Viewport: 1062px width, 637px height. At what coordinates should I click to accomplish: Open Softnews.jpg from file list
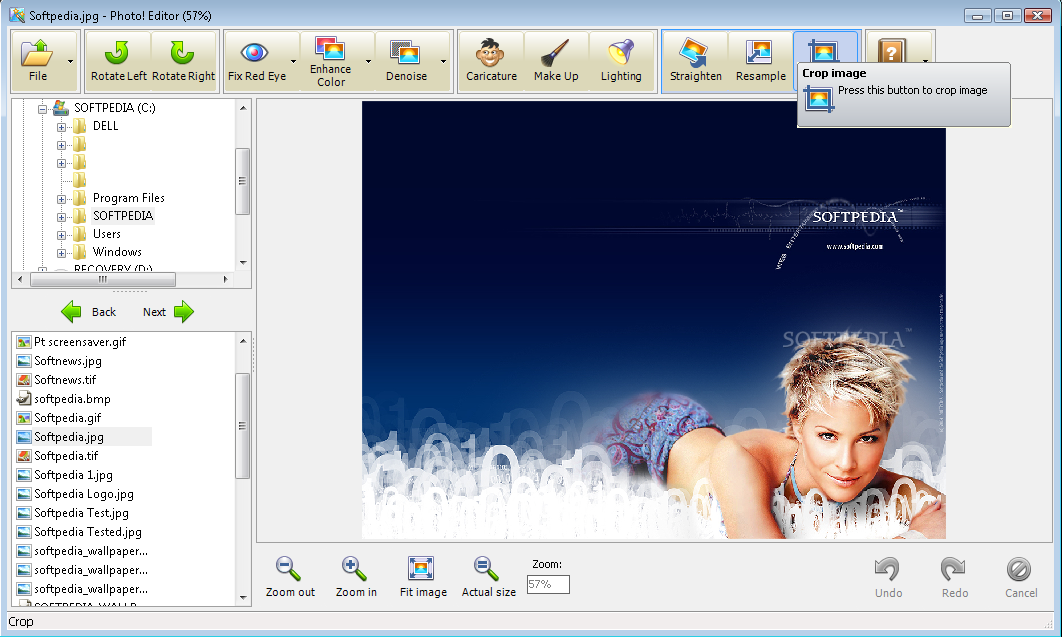coord(68,361)
